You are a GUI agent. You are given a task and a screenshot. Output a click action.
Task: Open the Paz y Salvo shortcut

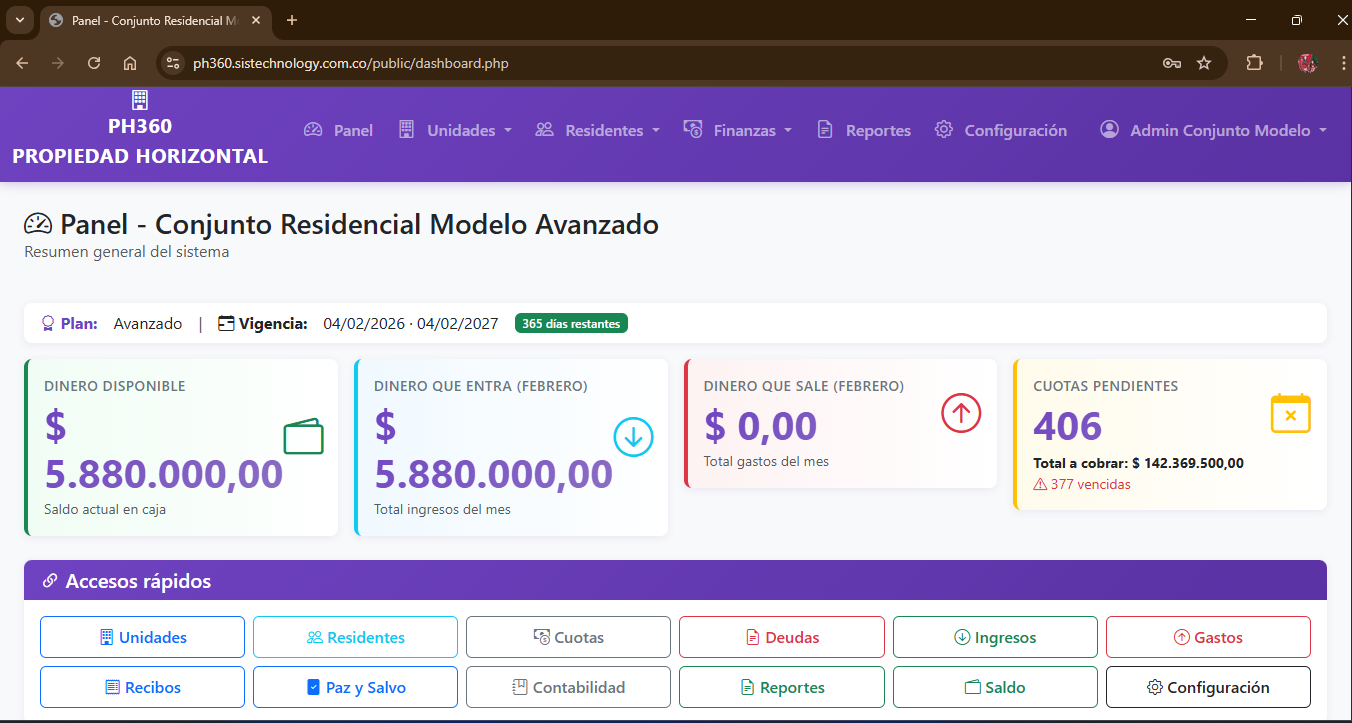pos(355,687)
